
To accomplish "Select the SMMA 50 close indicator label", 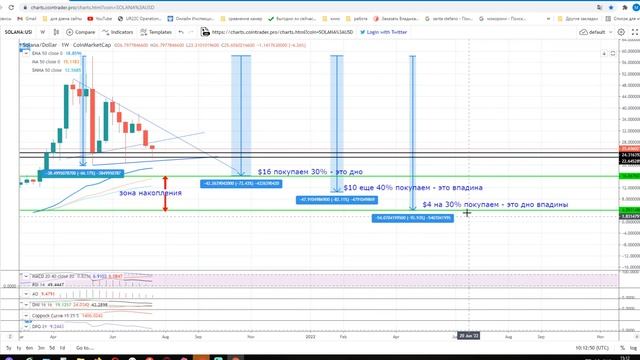I will pos(47,70).
